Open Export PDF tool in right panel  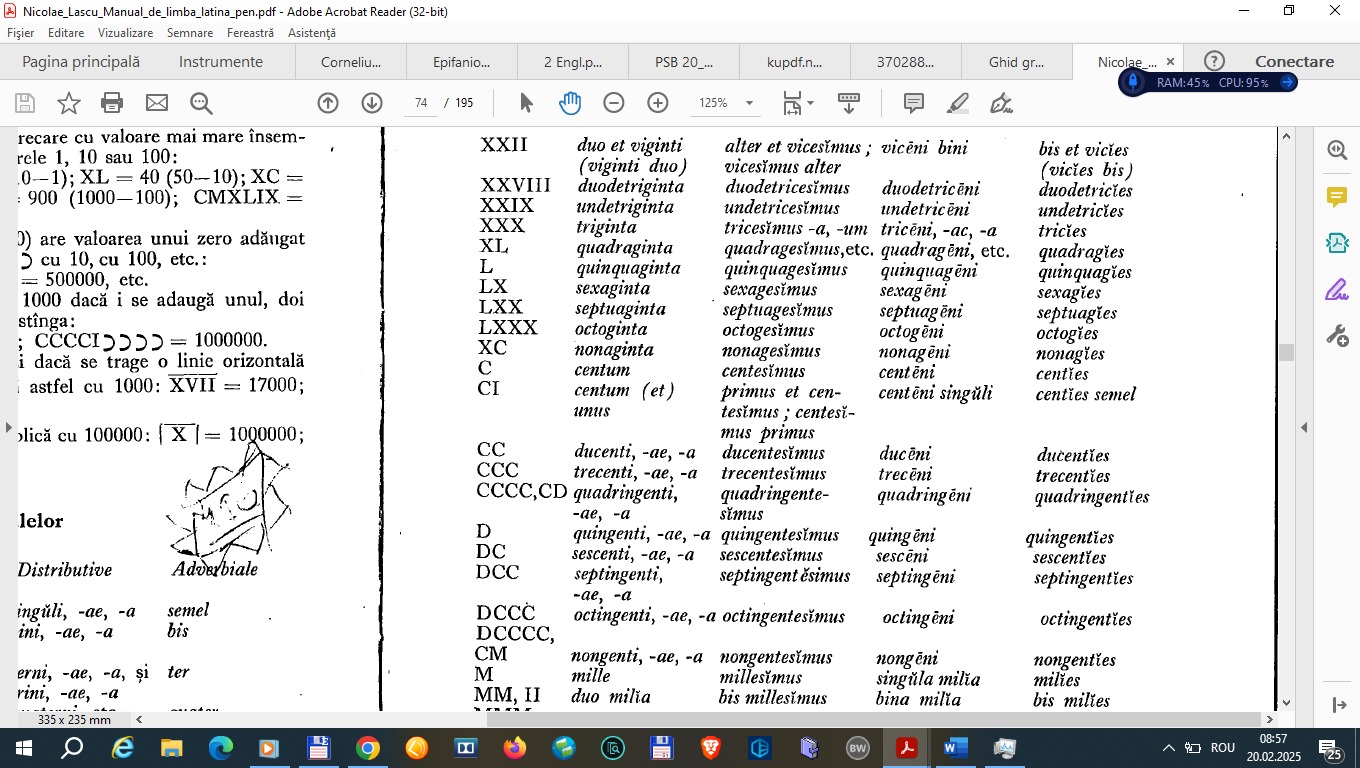(x=1337, y=243)
